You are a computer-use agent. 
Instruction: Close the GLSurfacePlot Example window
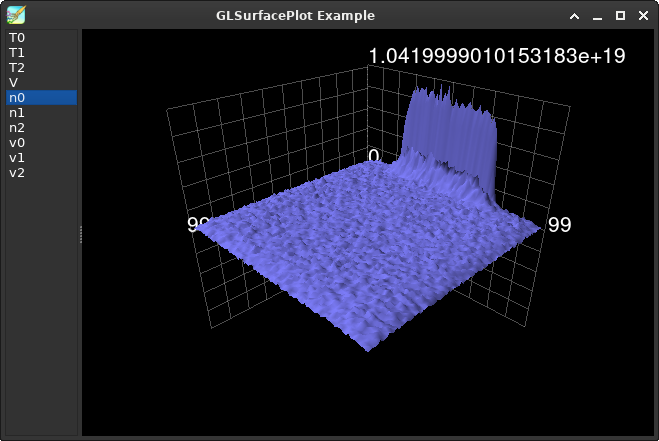click(643, 16)
